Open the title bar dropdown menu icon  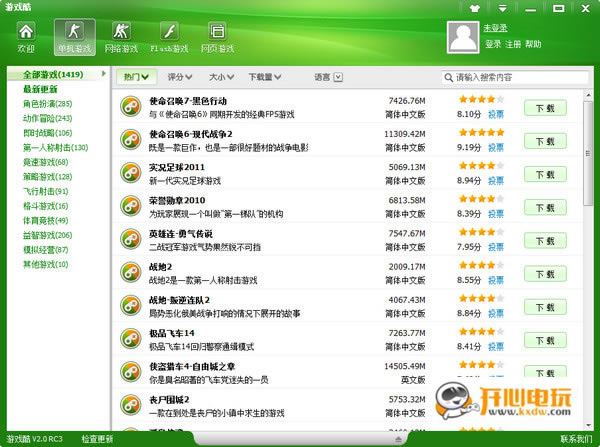pyautogui.click(x=502, y=8)
